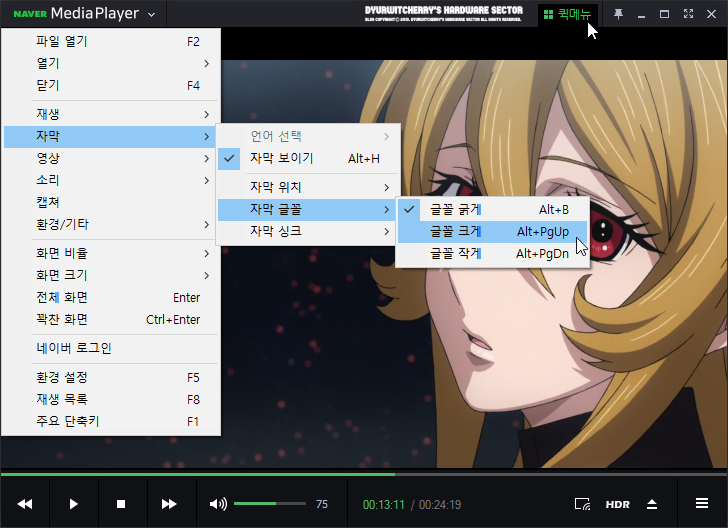Start playback with the play button
This screenshot has height=528, width=728.
pos(73,504)
